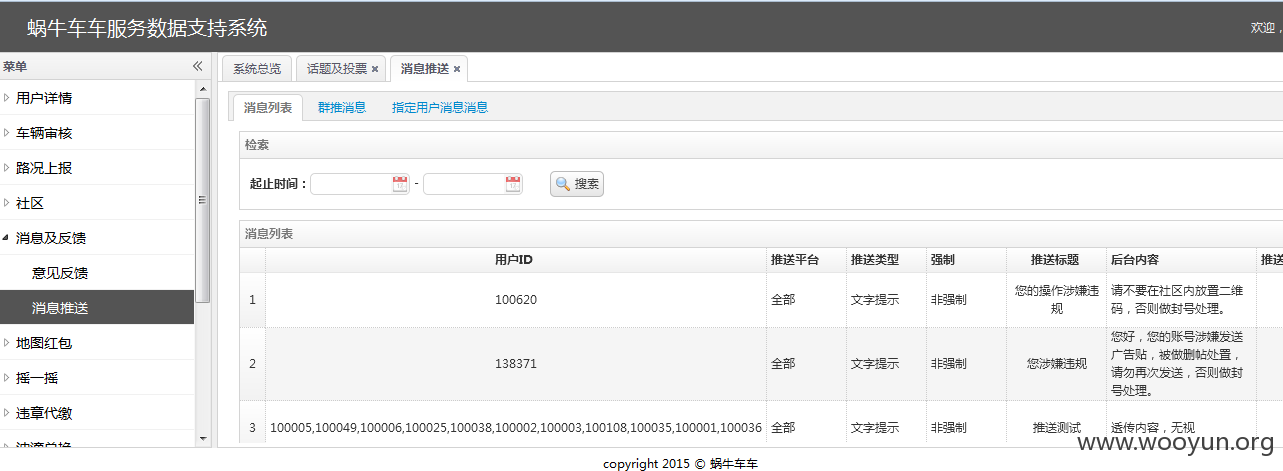This screenshot has height=471, width=1283.
Task: Click the 蜗牛车车服务数据支持系统 header title
Action: coord(147,28)
